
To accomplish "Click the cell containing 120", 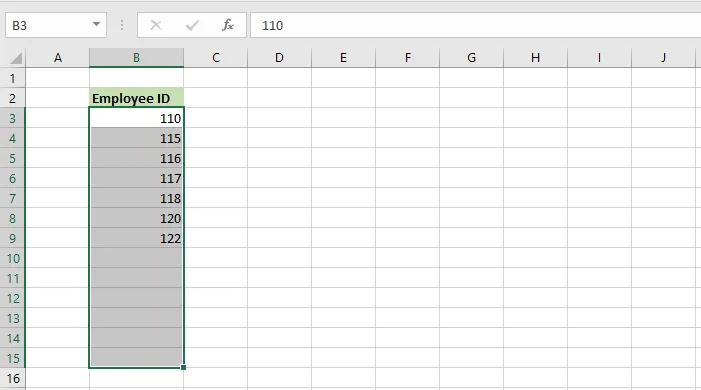I will coord(136,218).
